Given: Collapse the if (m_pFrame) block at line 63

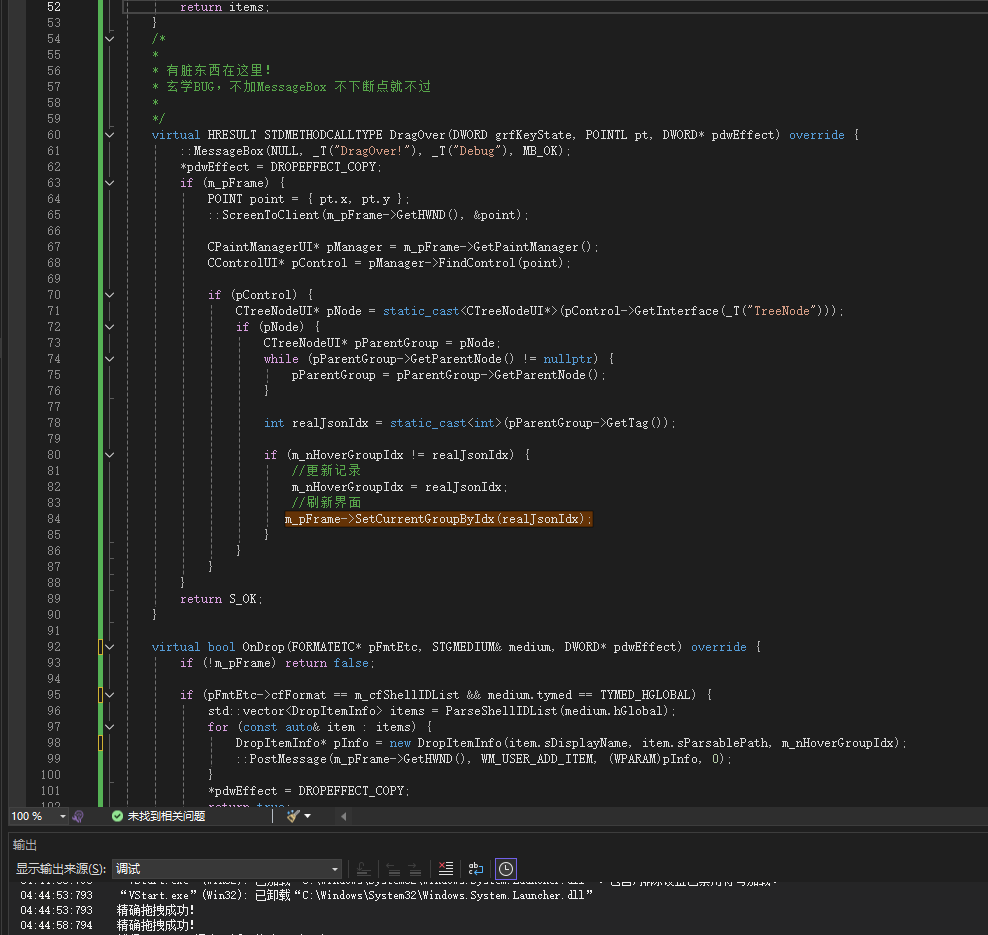Looking at the screenshot, I should coord(110,183).
